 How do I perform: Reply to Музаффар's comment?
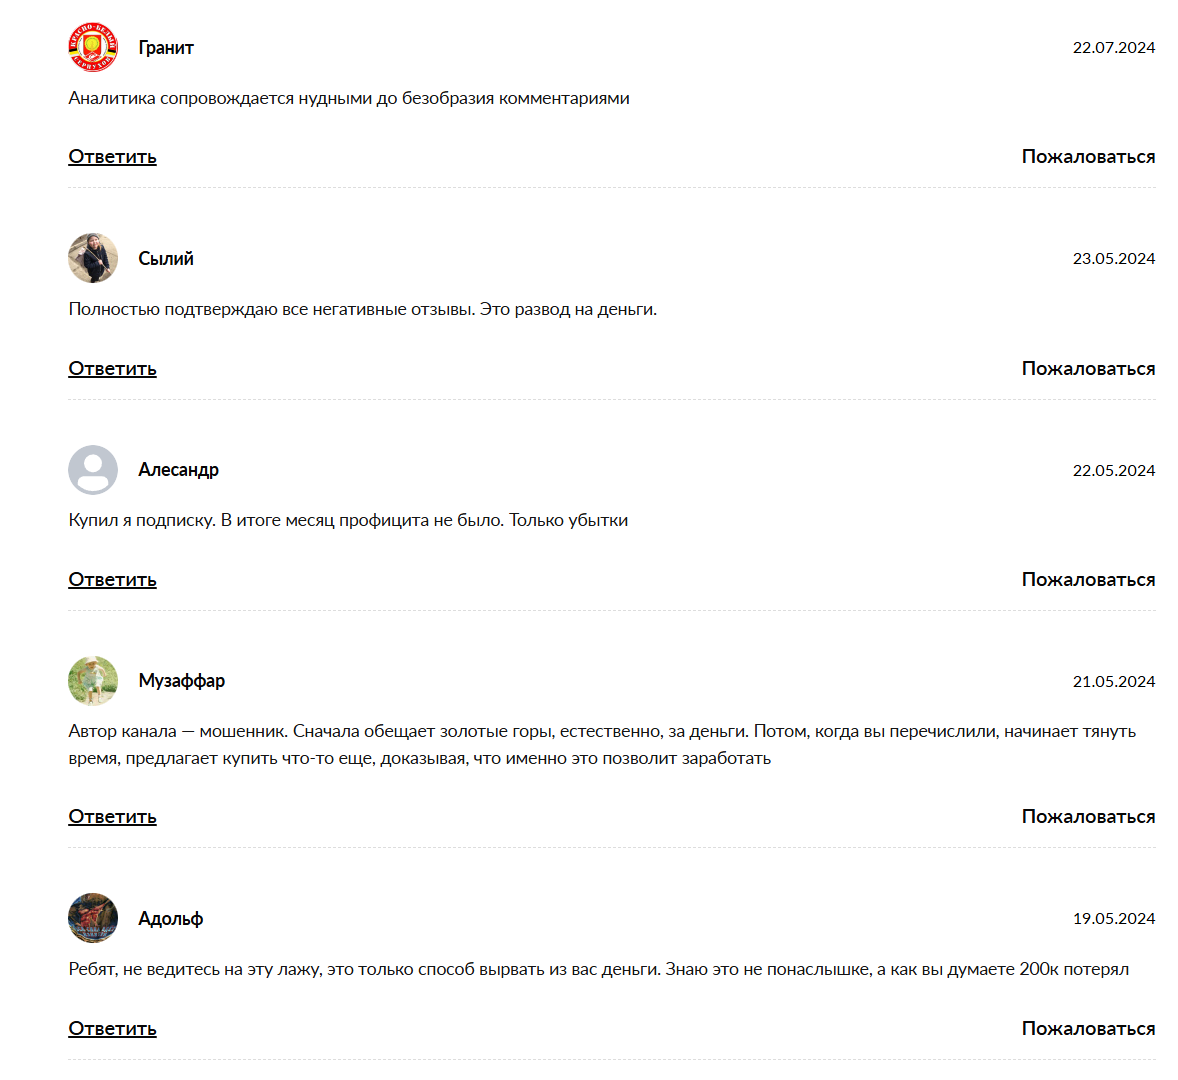[112, 817]
